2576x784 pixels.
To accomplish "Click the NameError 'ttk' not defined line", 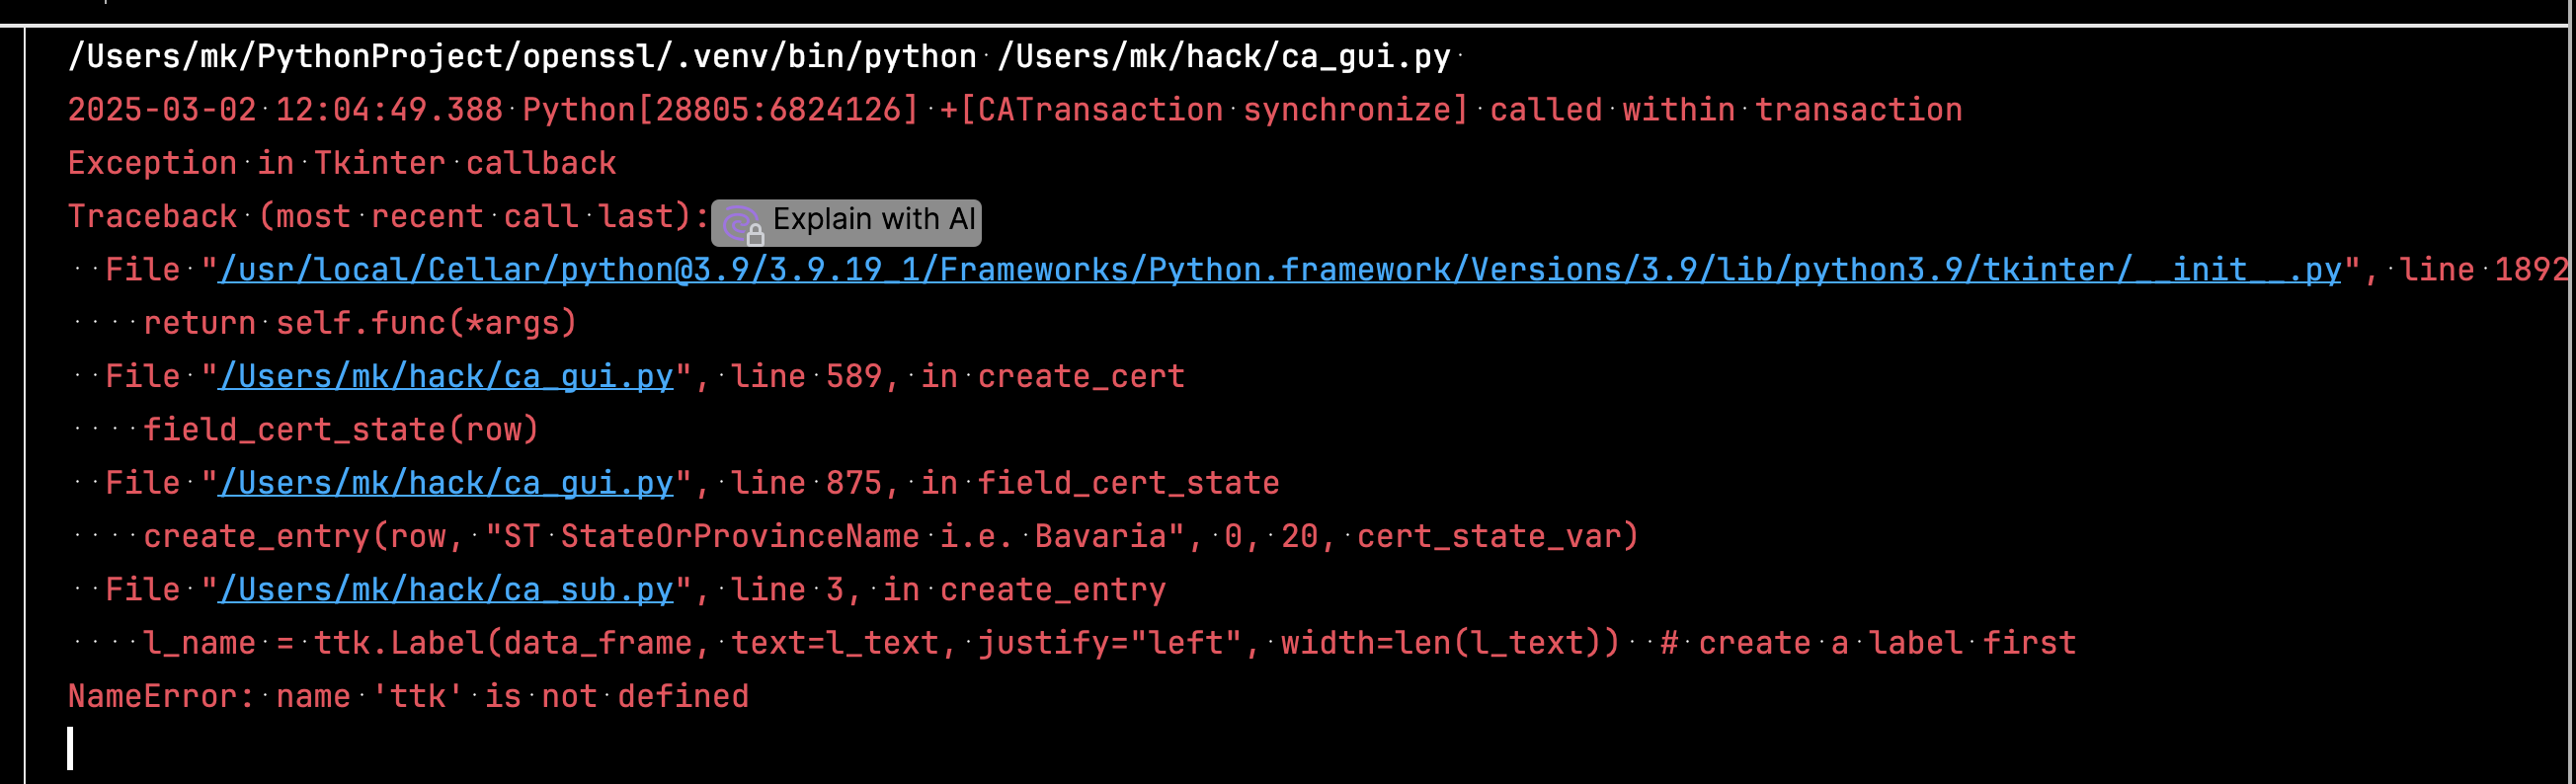I will click(x=408, y=697).
